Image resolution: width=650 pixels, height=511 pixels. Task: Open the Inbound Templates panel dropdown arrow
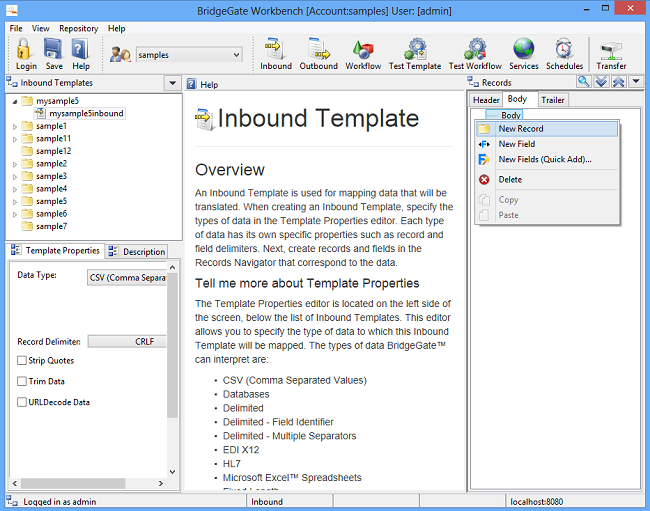coord(172,83)
